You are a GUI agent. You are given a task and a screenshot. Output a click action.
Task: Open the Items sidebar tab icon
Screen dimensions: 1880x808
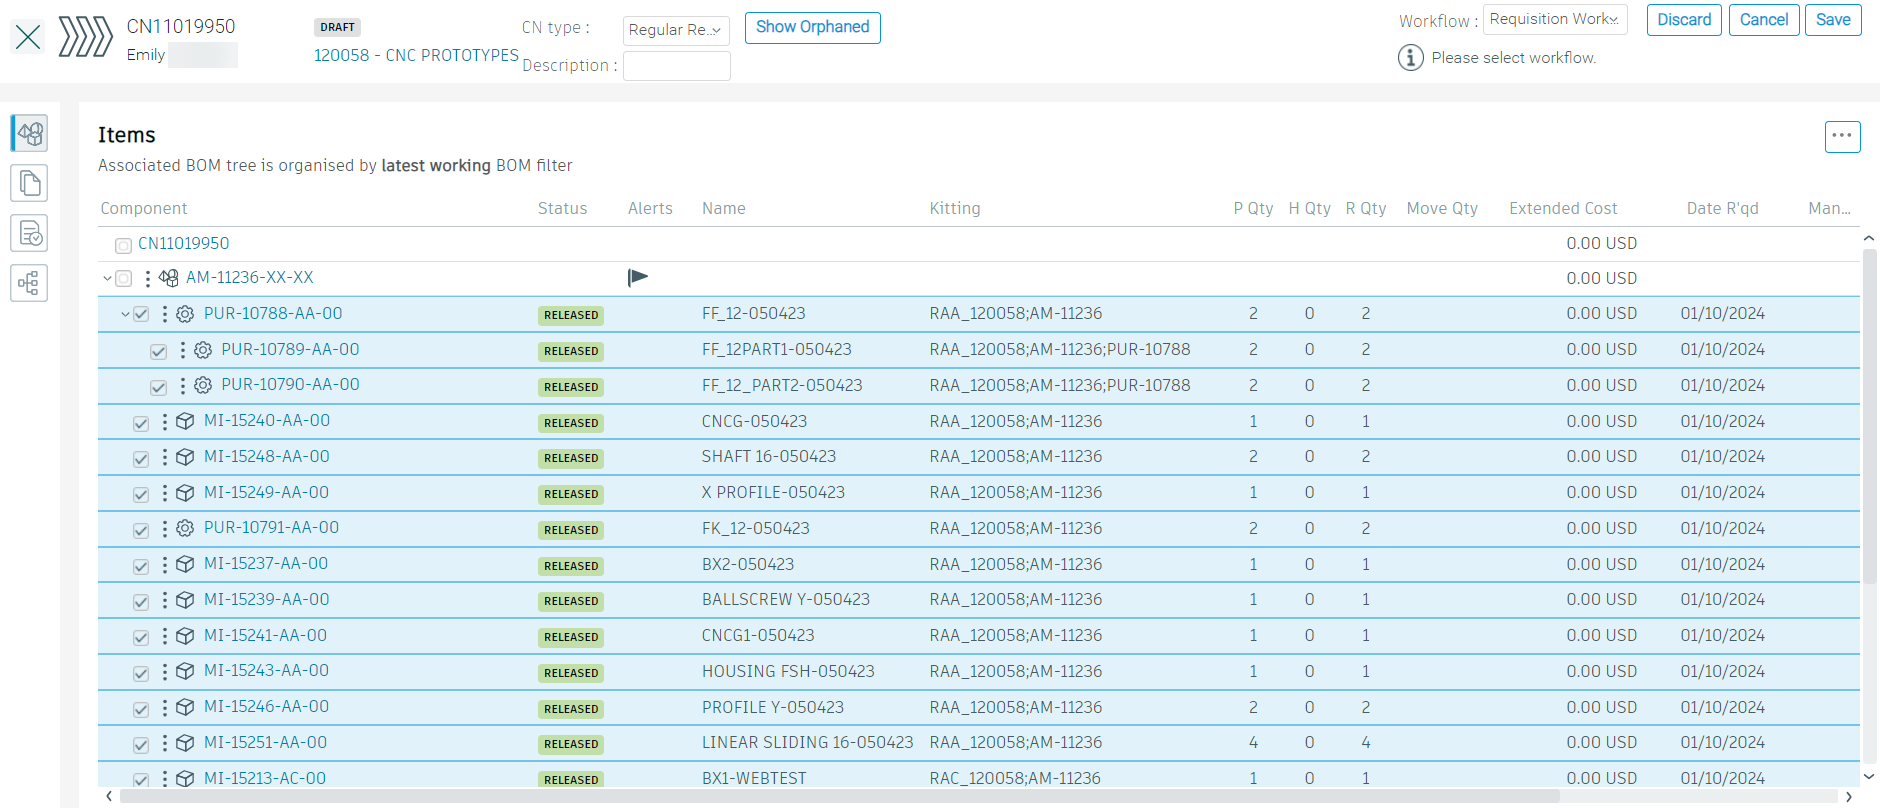pos(30,133)
